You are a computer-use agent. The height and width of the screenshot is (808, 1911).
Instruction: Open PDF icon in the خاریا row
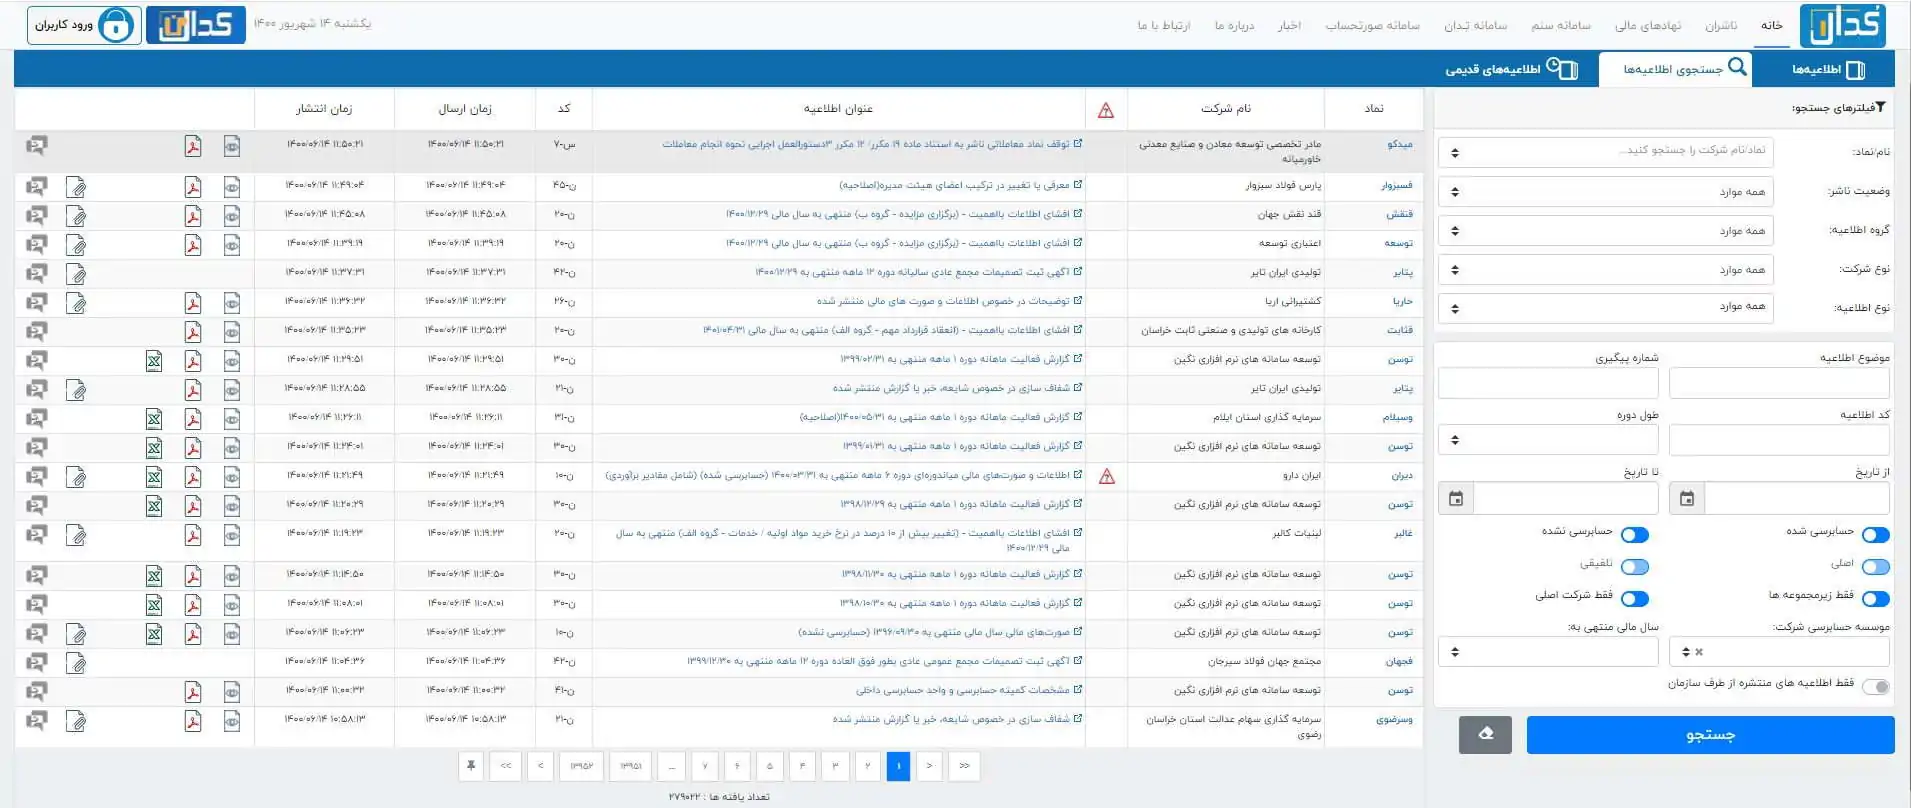[193, 303]
